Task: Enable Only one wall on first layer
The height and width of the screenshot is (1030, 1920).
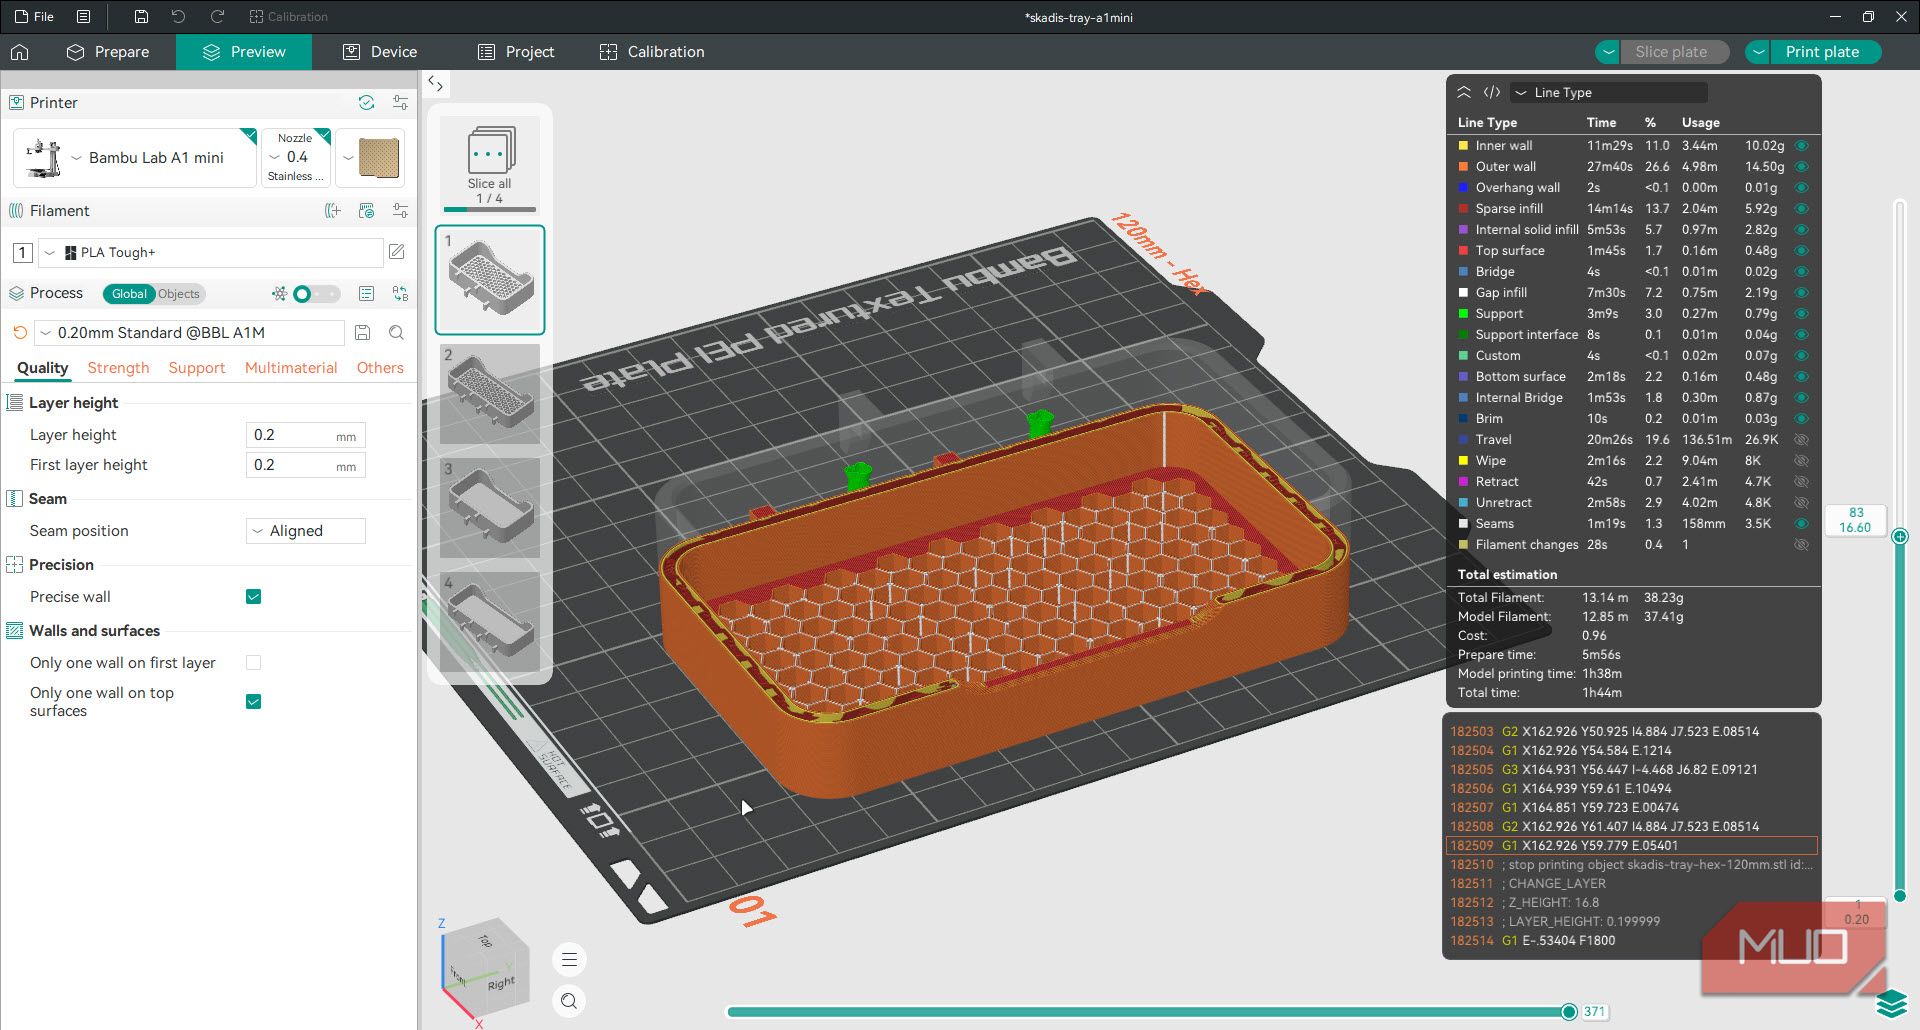Action: click(254, 663)
